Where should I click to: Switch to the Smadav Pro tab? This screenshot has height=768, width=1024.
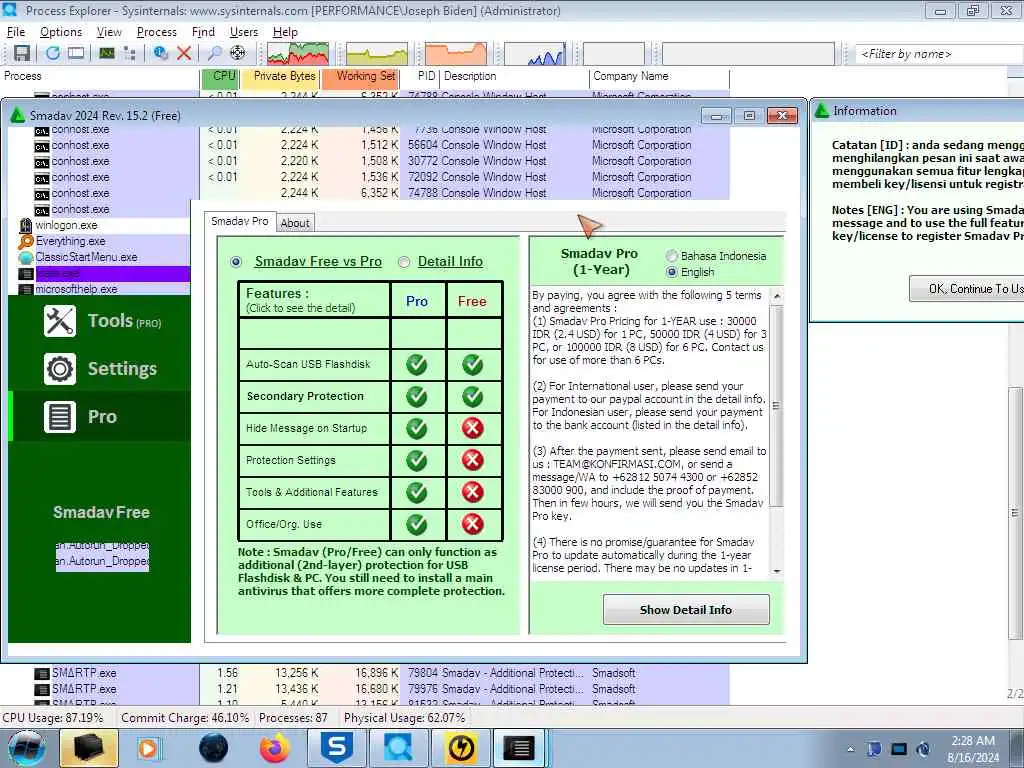tap(240, 221)
